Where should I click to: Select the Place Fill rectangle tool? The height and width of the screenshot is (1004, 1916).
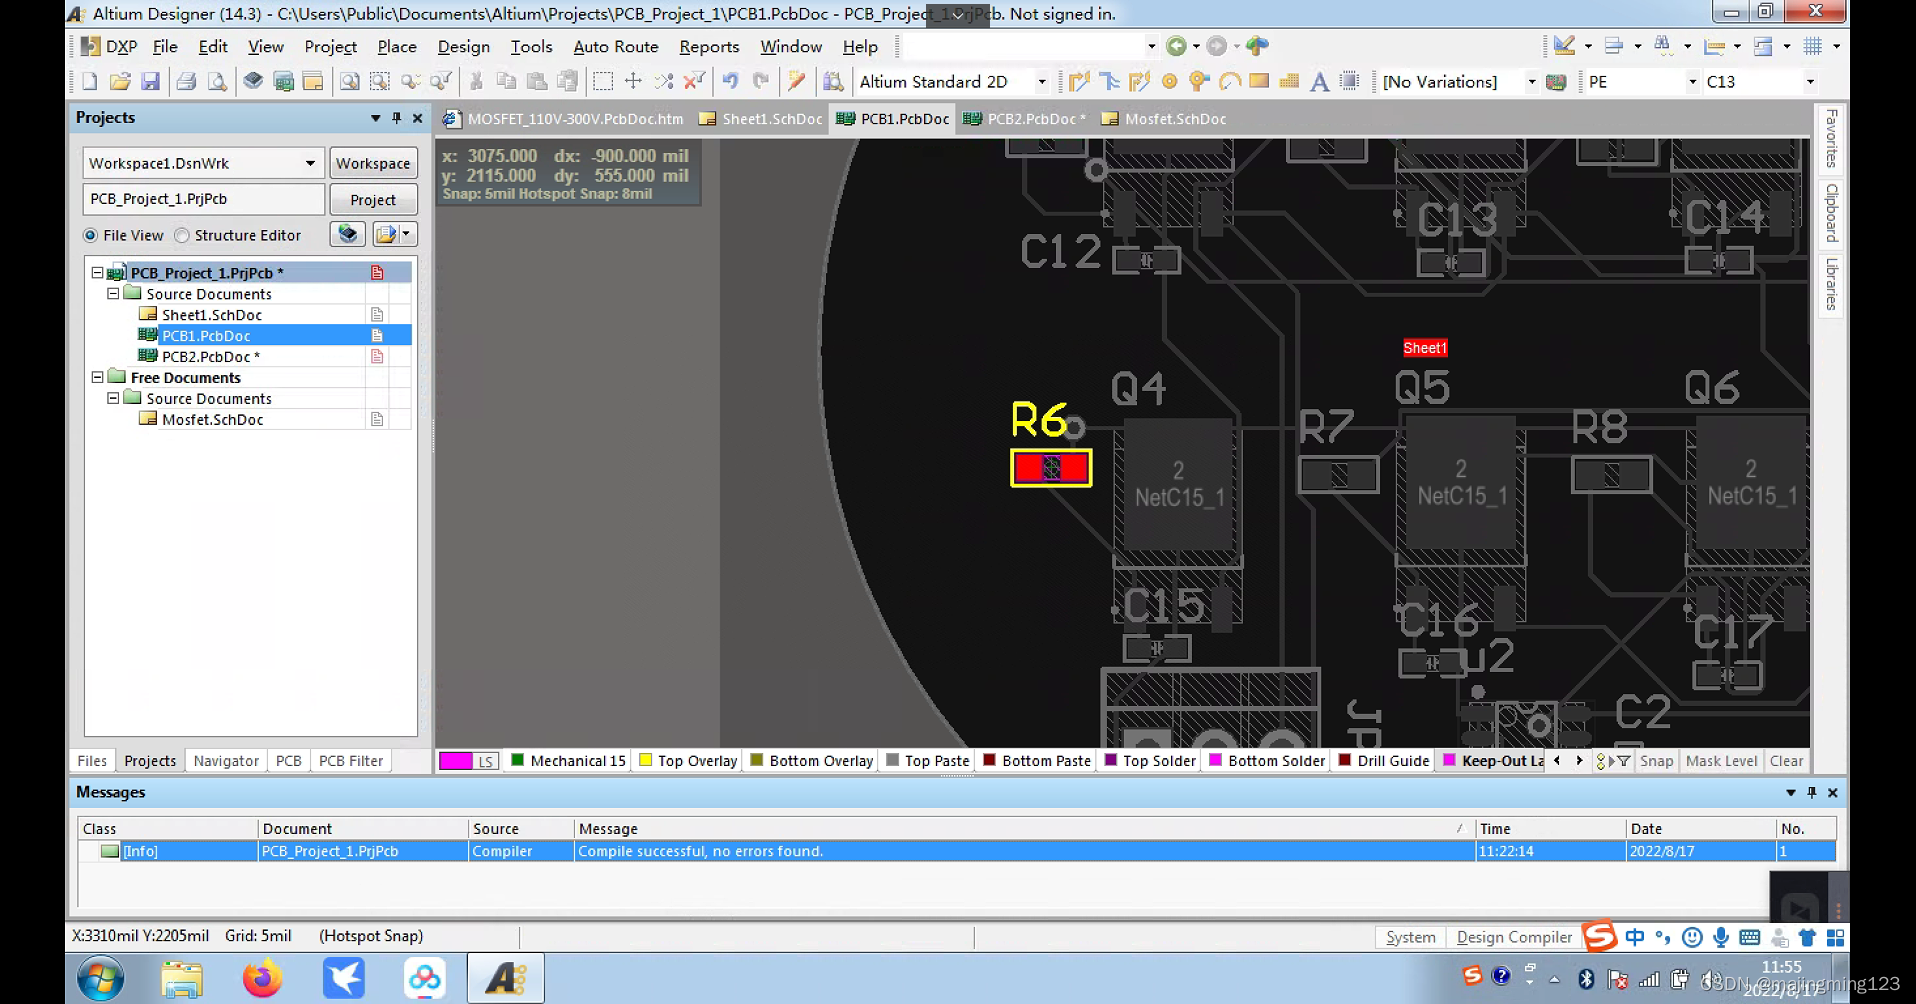[1259, 82]
